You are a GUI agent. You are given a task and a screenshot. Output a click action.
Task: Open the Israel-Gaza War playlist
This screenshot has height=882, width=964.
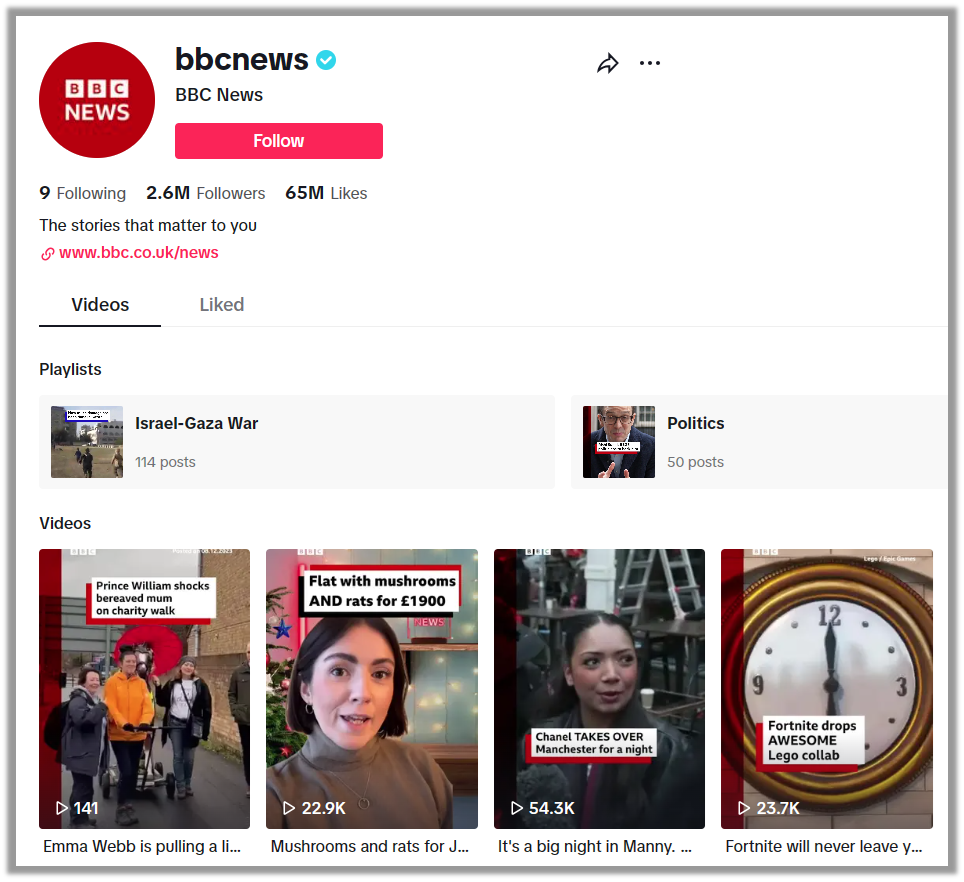point(297,442)
